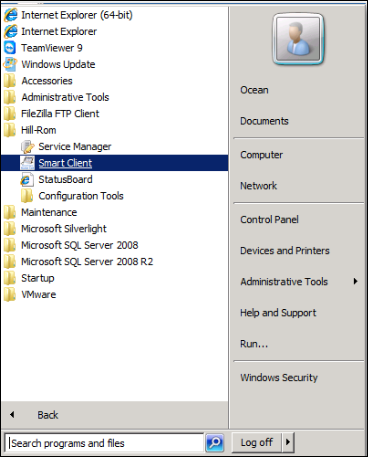
Task: Click the Smart Client program icon
Action: tap(27, 163)
